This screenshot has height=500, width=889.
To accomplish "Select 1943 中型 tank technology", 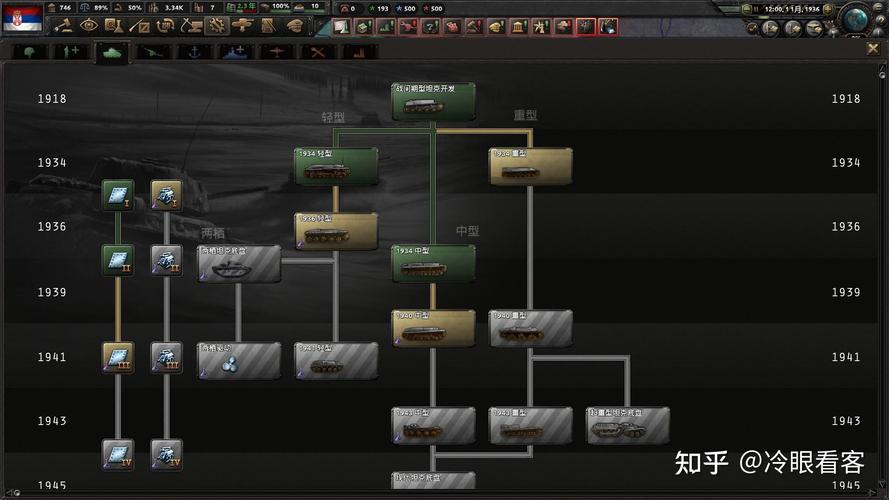I will pos(433,425).
